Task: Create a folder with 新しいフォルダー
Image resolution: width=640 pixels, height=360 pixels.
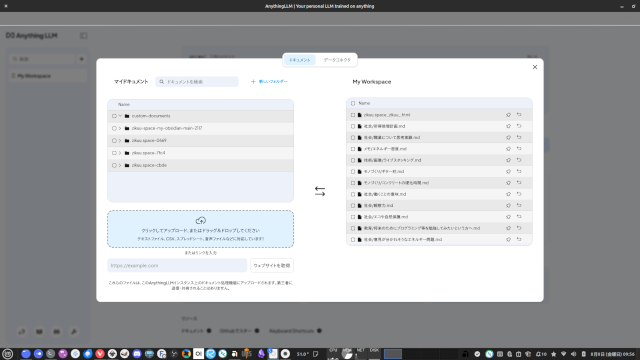Action: point(269,82)
